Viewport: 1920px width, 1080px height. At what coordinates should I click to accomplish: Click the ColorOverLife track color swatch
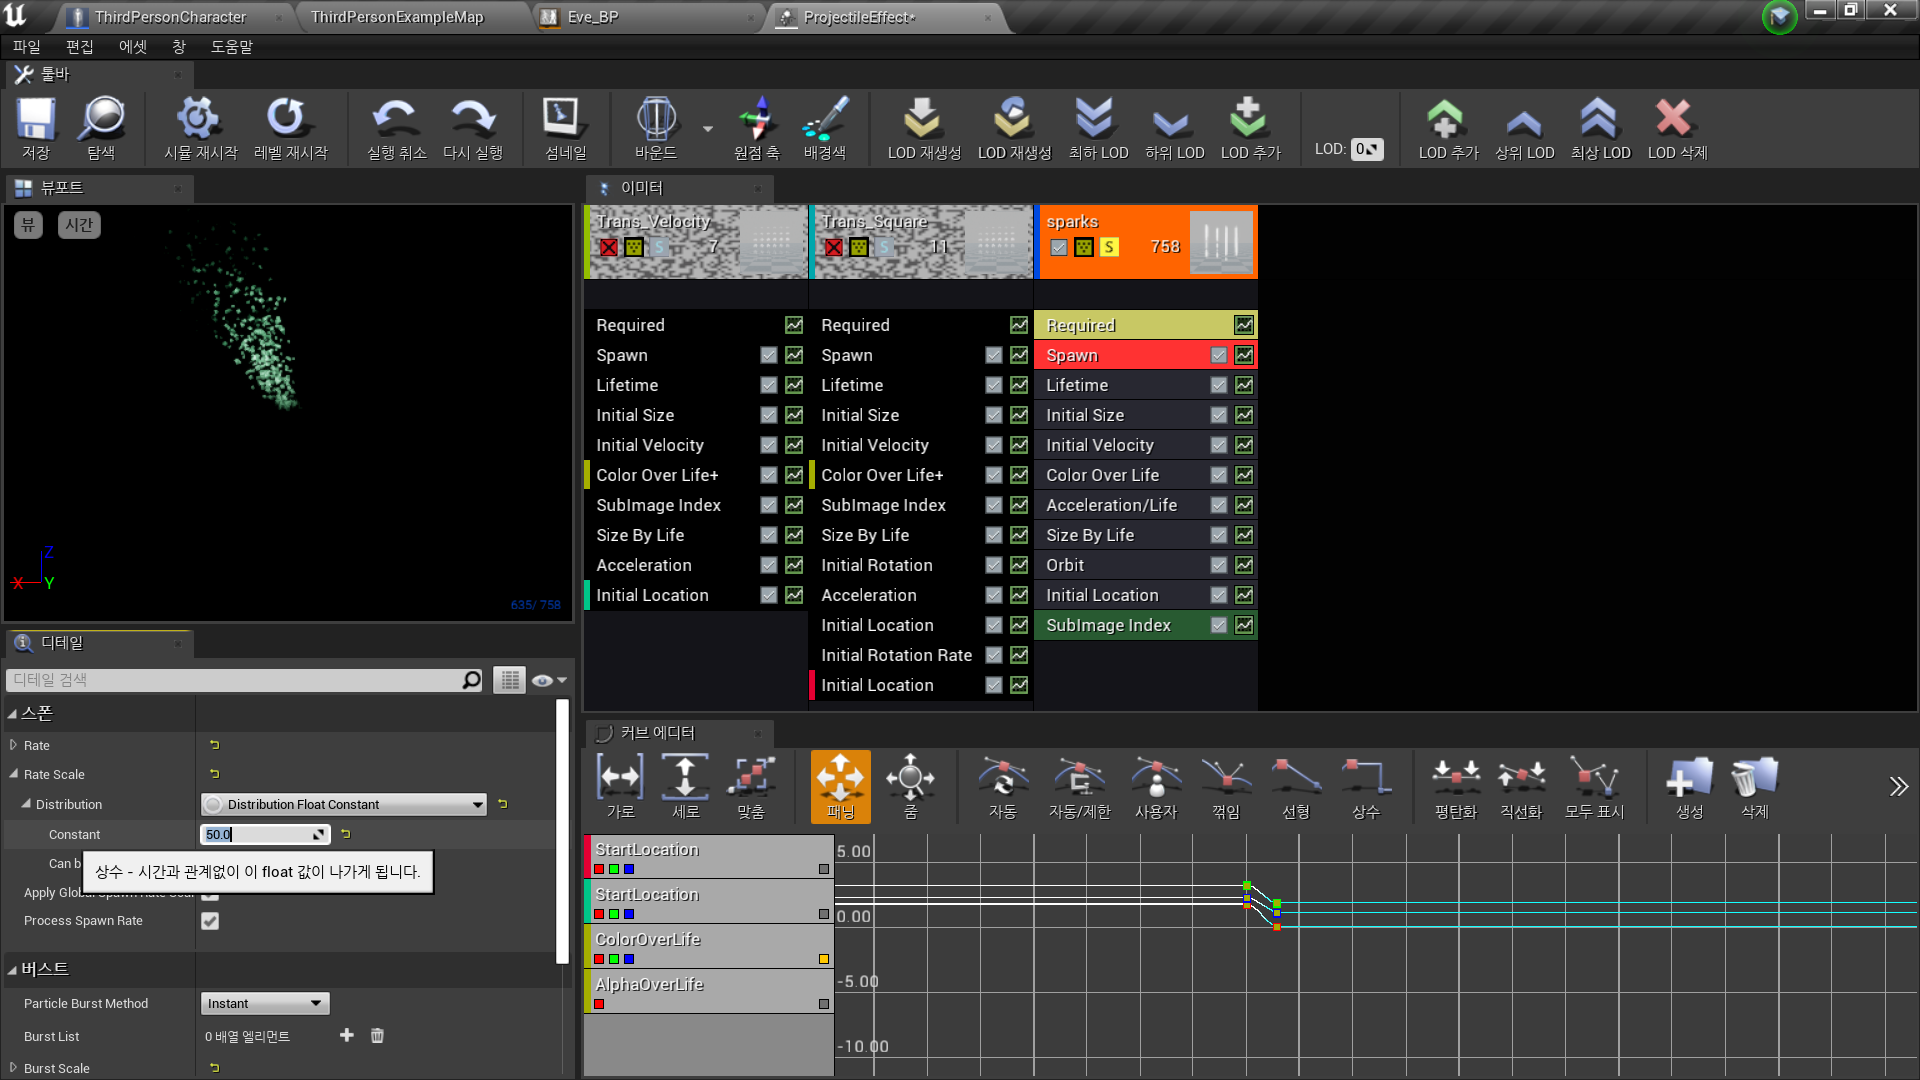click(823, 958)
